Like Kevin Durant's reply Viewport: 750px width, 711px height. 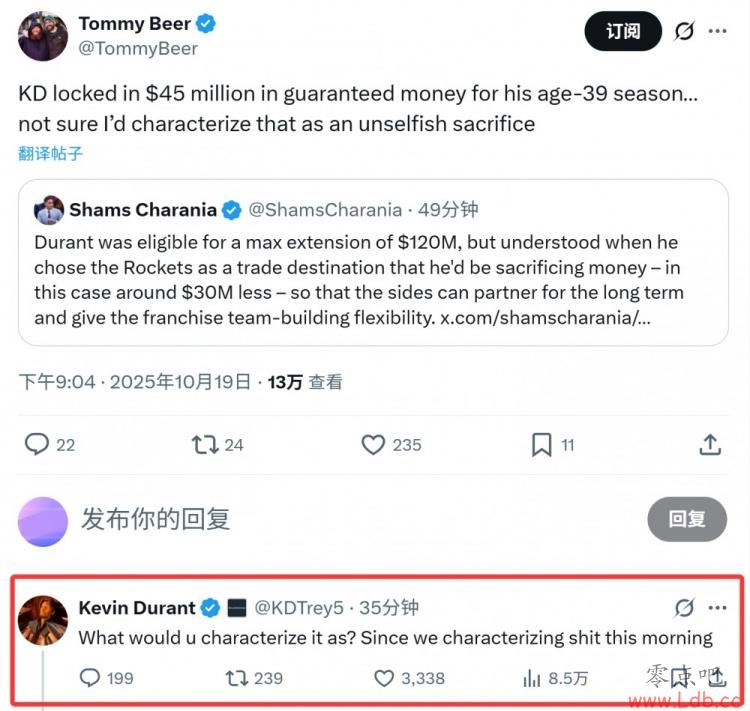385,678
